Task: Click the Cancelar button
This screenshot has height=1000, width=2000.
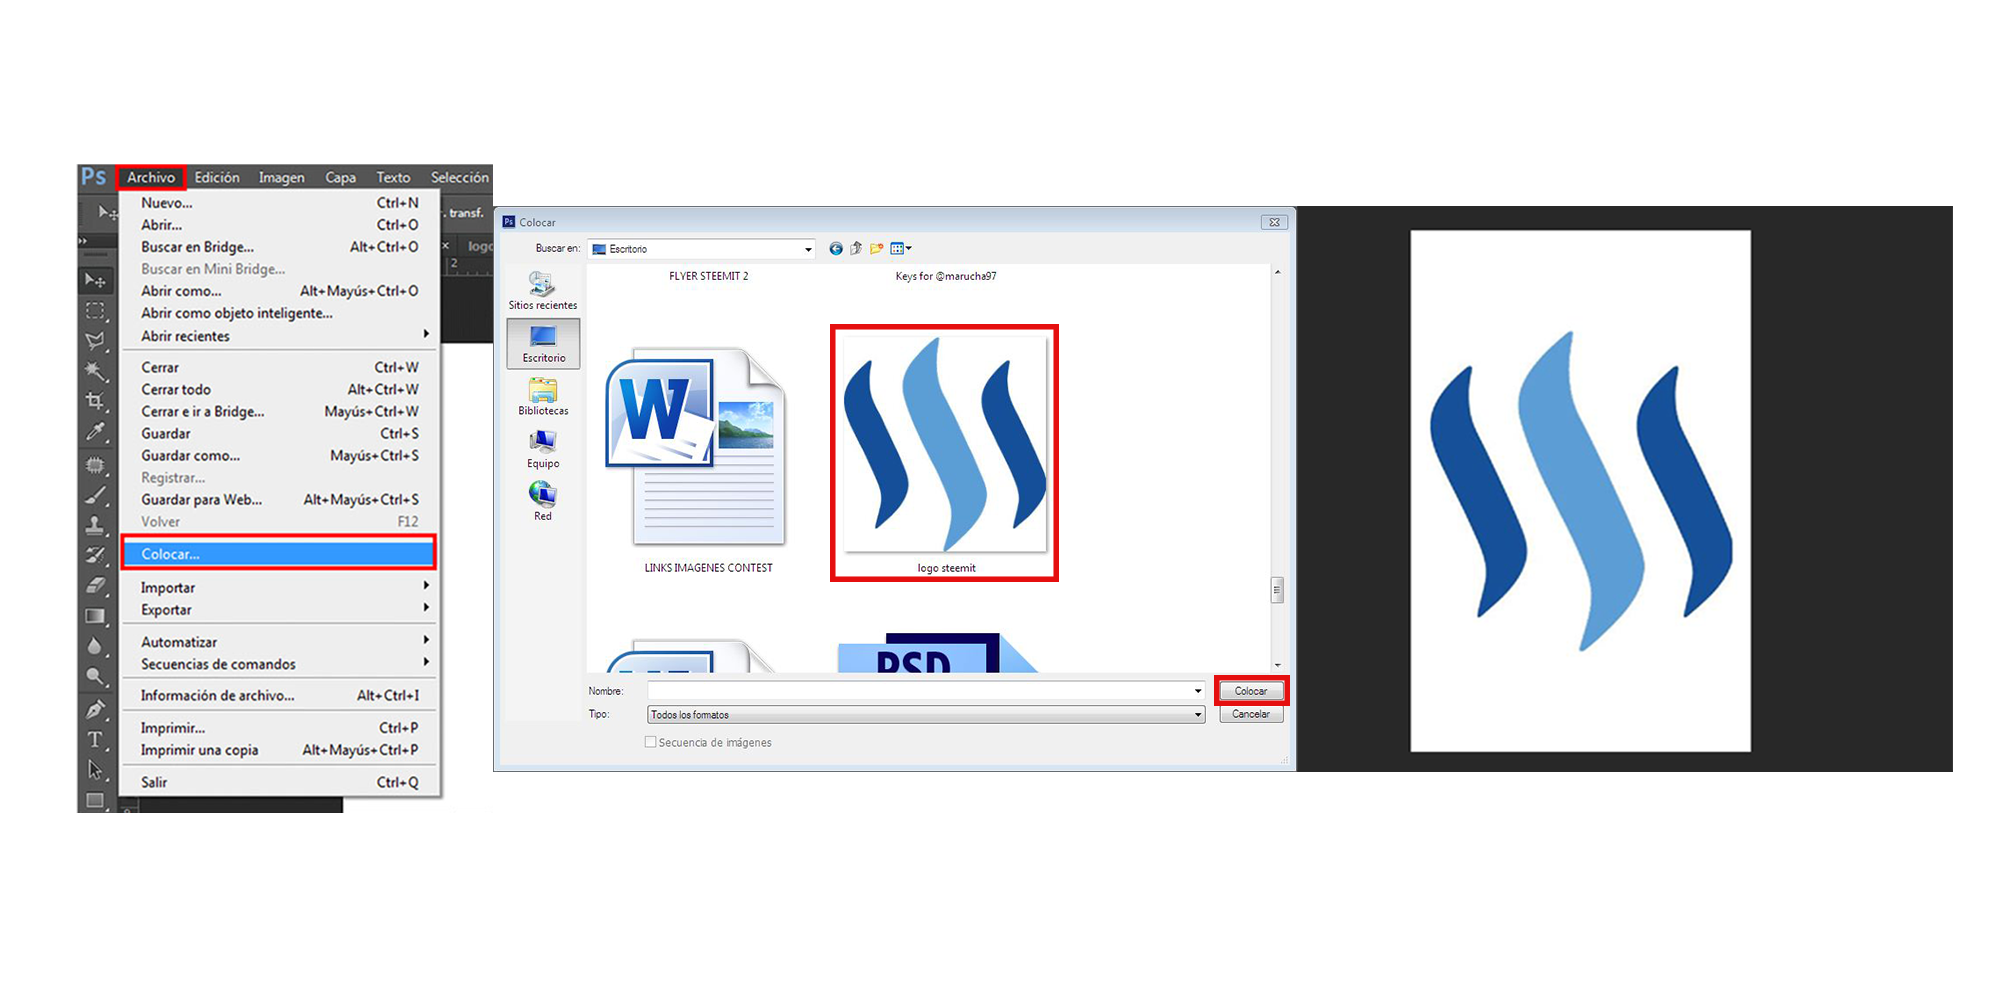Action: click(1251, 714)
